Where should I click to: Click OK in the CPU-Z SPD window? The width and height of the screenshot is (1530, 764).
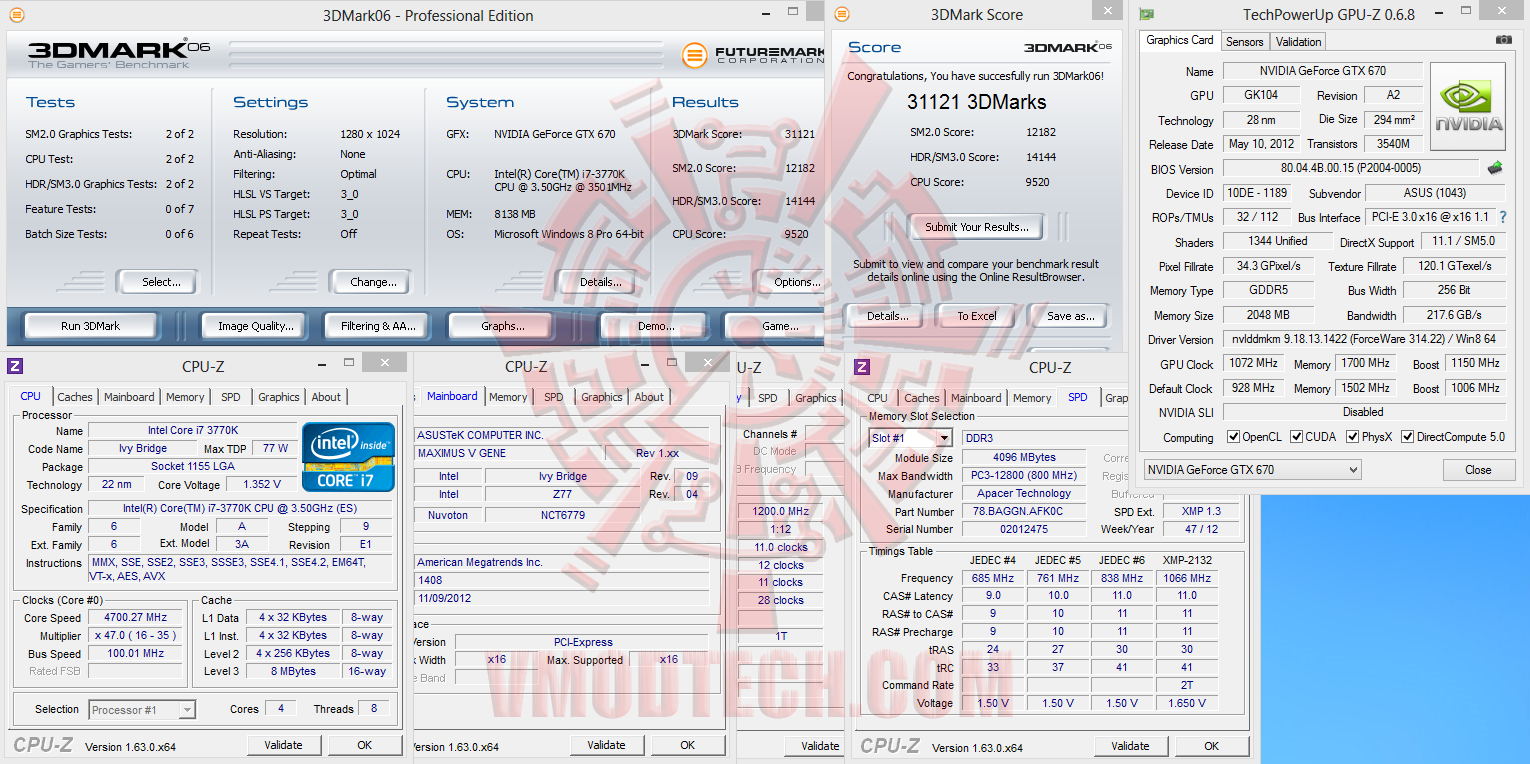click(x=1211, y=746)
